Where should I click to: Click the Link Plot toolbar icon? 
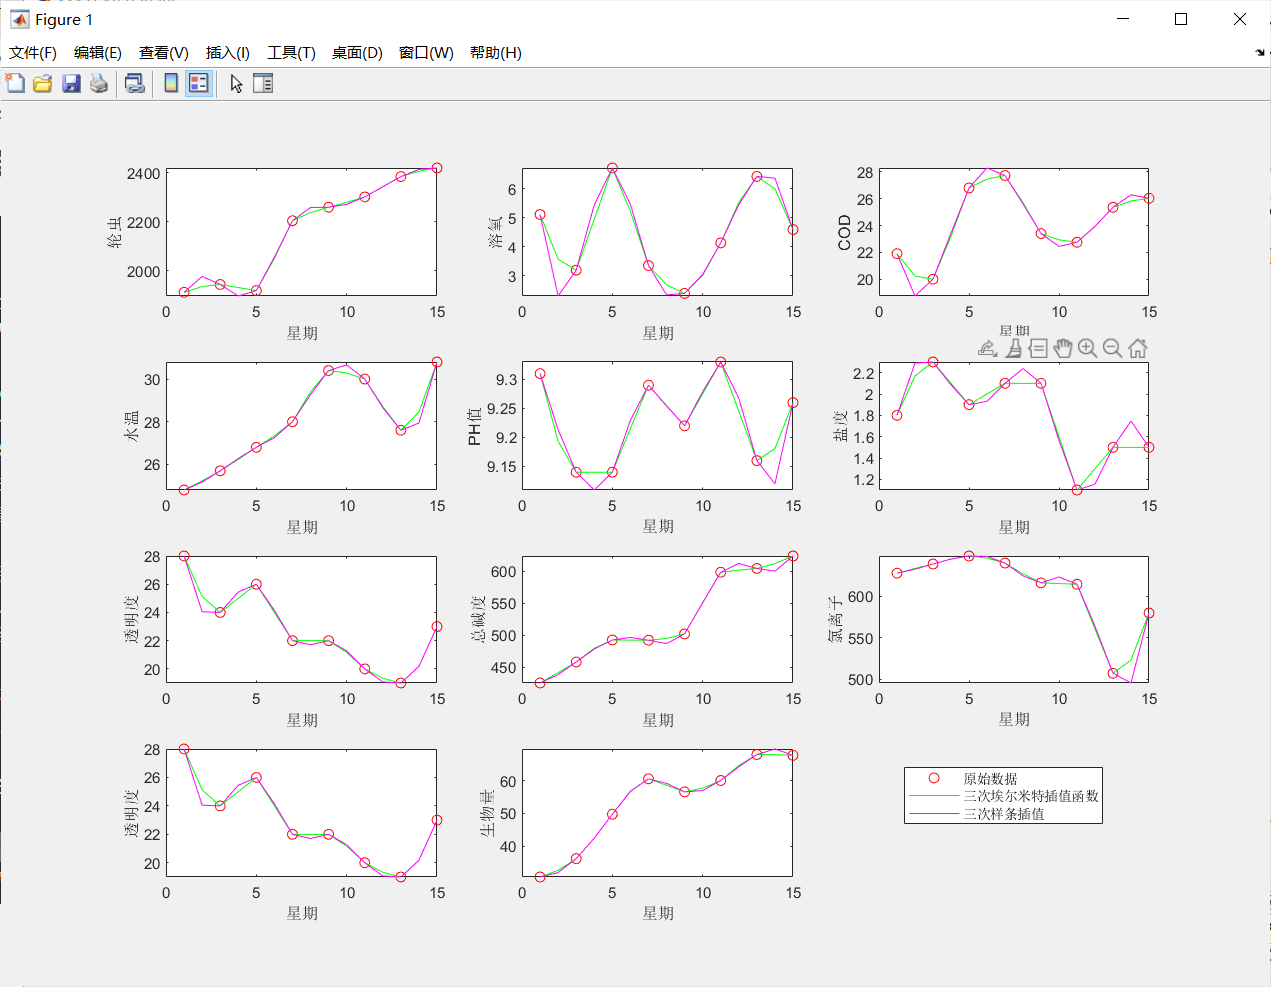click(x=134, y=84)
